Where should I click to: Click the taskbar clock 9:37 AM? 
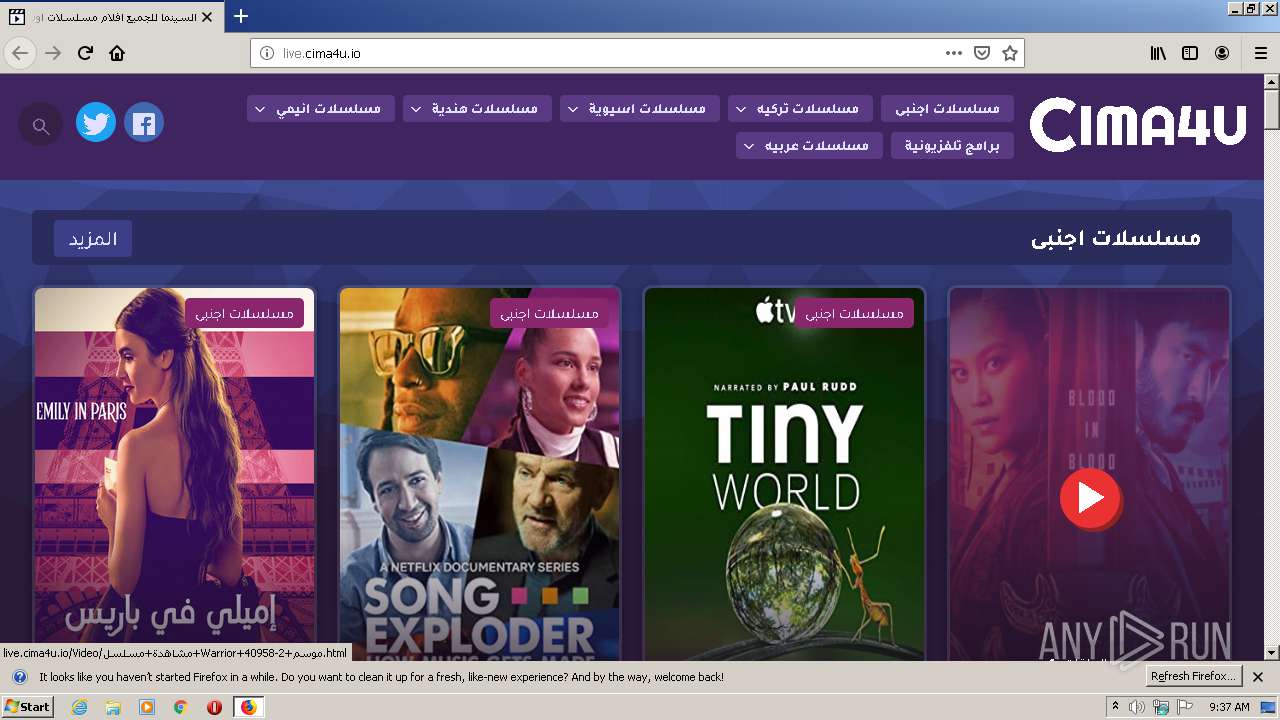click(1229, 707)
